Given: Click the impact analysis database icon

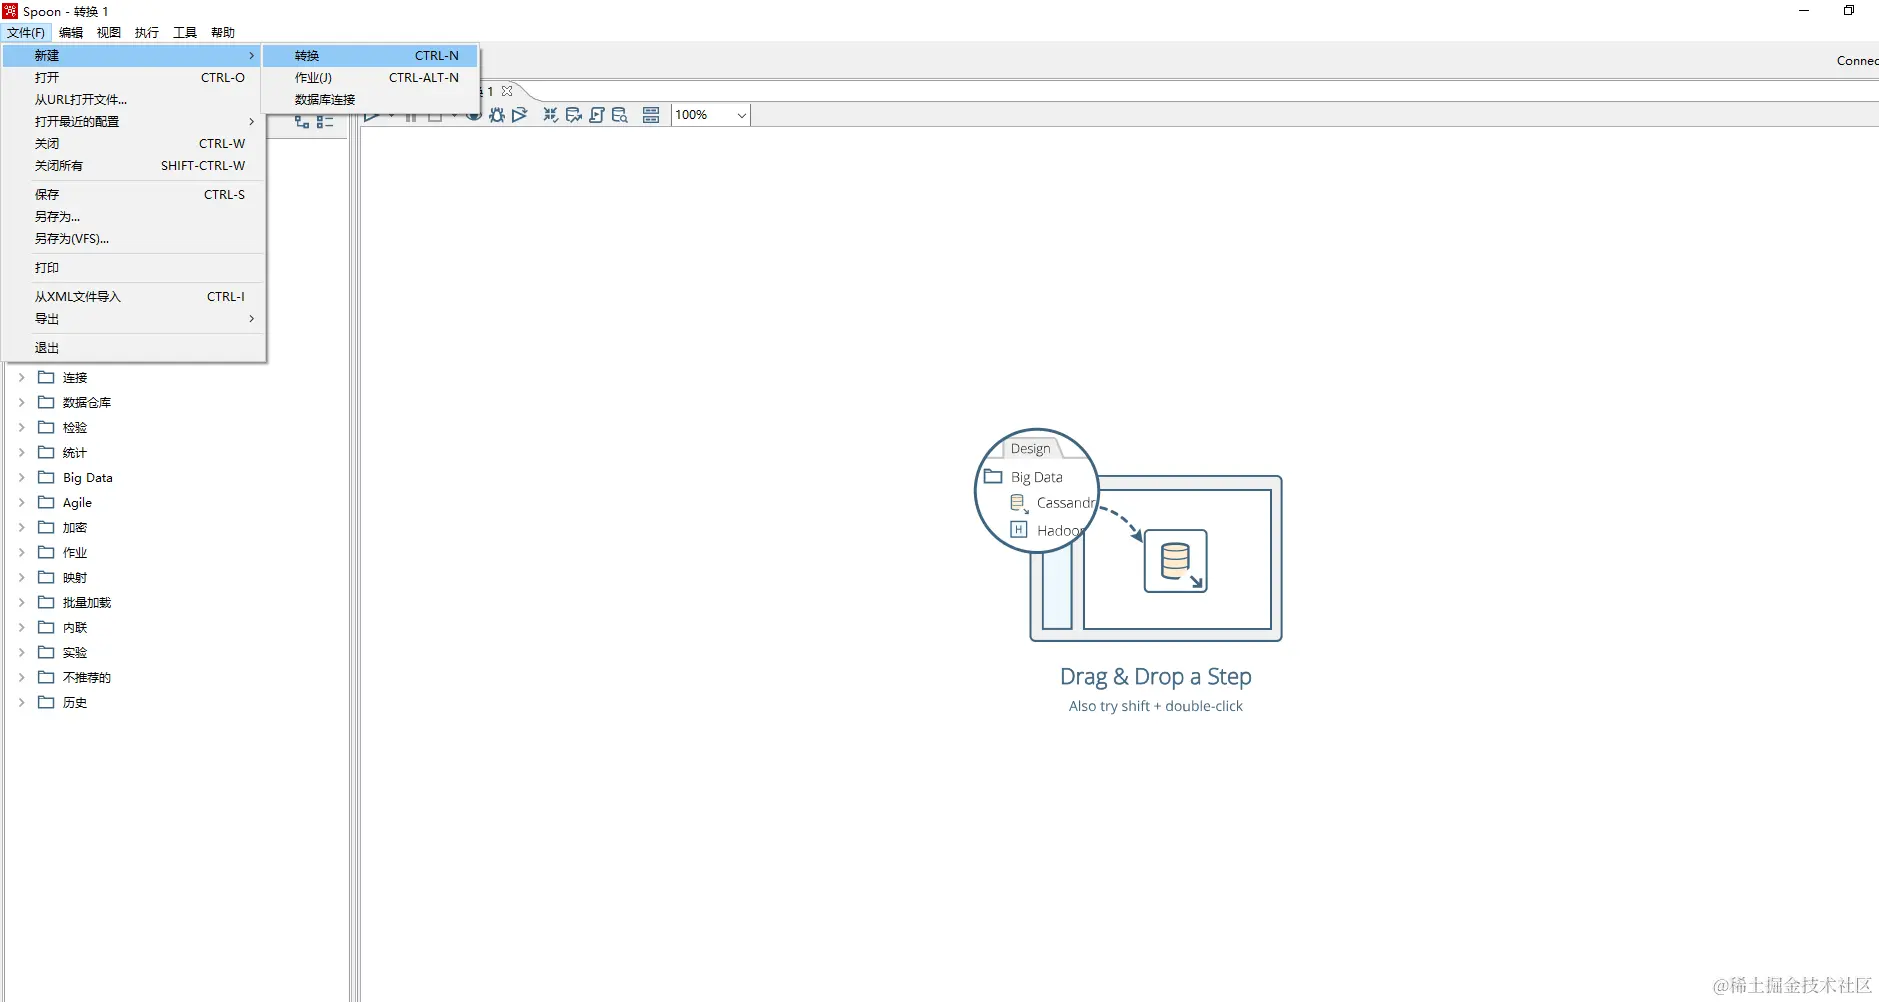Looking at the screenshot, I should pyautogui.click(x=574, y=115).
